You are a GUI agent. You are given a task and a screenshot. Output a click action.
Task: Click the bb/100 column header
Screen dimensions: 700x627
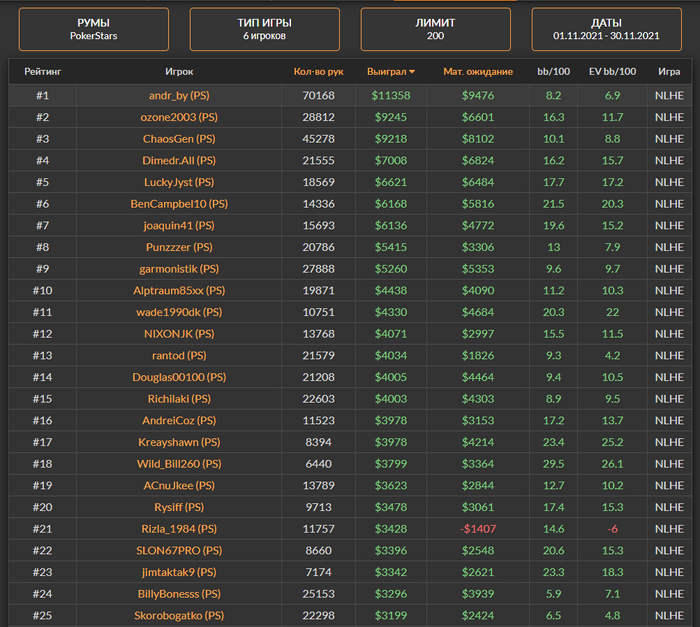(x=553, y=72)
